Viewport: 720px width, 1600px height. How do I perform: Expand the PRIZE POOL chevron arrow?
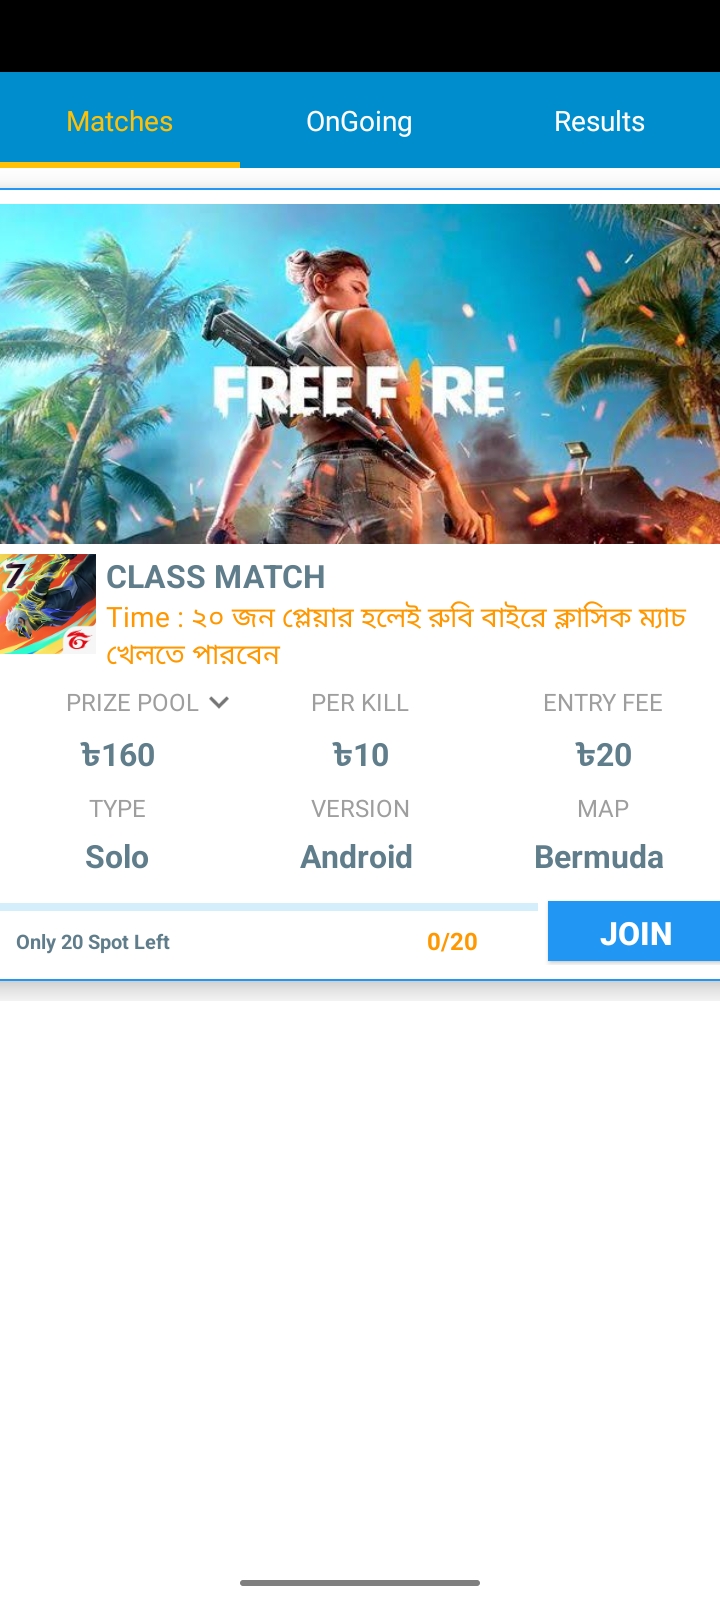pos(219,703)
